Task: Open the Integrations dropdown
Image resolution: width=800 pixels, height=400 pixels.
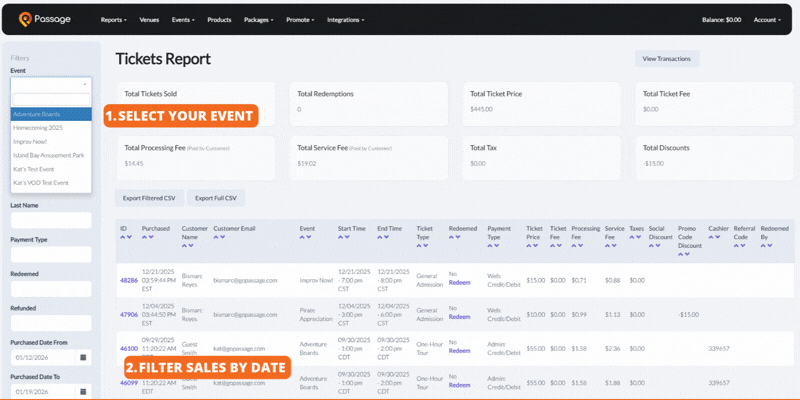Action: point(345,20)
